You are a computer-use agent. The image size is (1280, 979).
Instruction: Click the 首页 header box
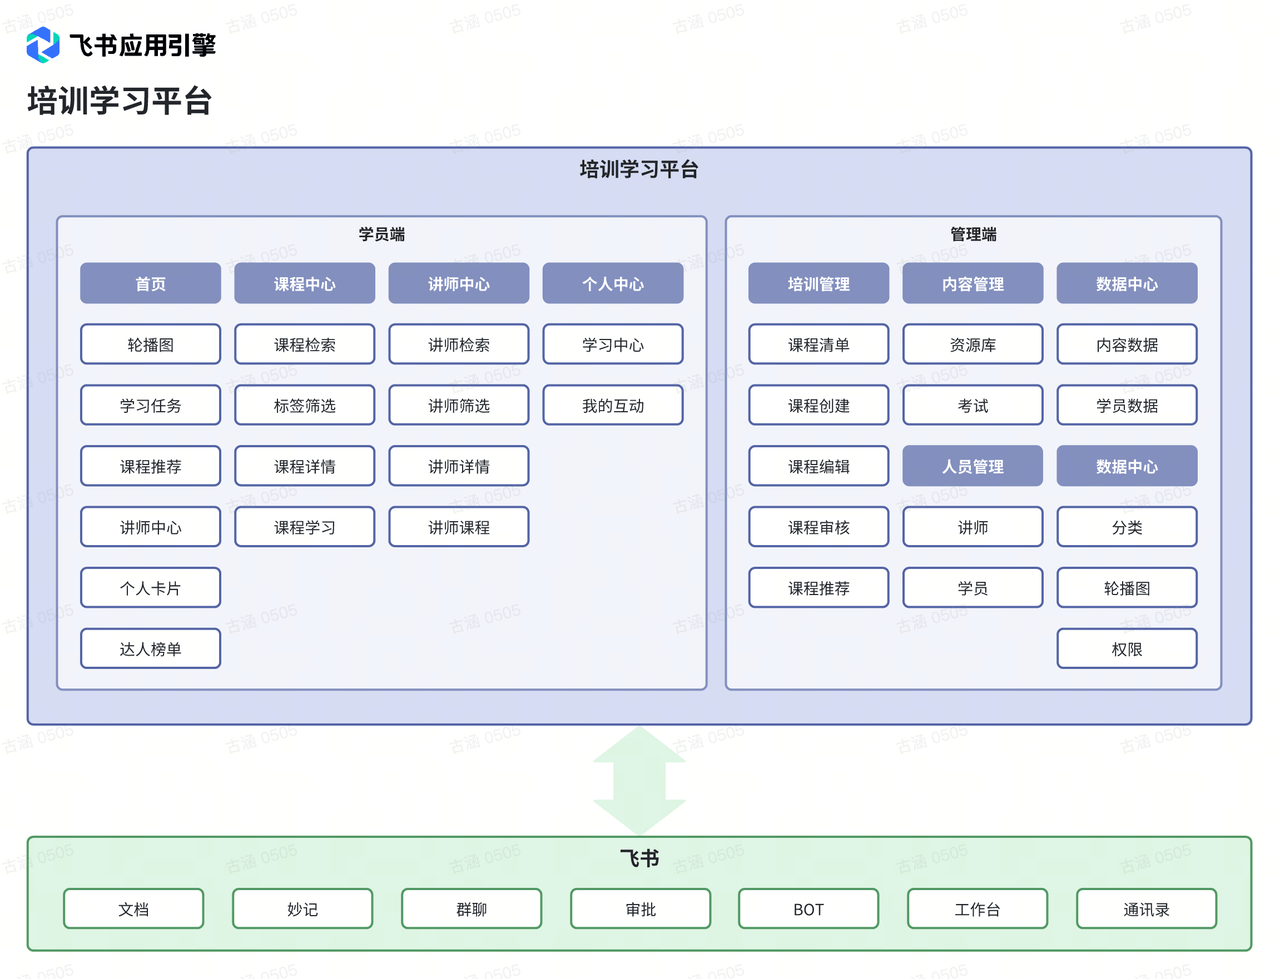[151, 283]
